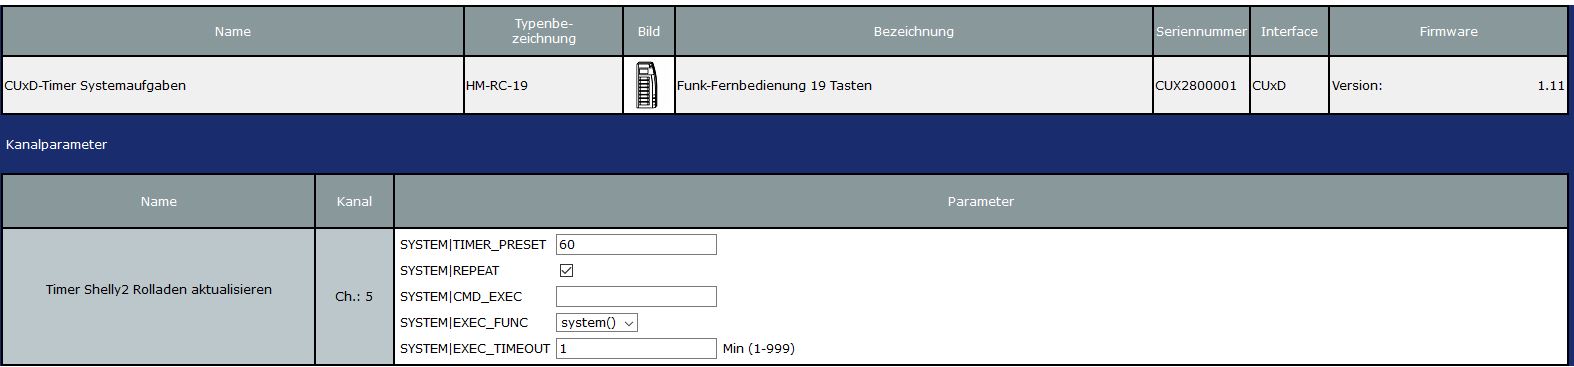Click Timer Shelly2 Rolladen aktualisieren channel name
Viewport: 1574px width, 367px height.
pyautogui.click(x=159, y=290)
